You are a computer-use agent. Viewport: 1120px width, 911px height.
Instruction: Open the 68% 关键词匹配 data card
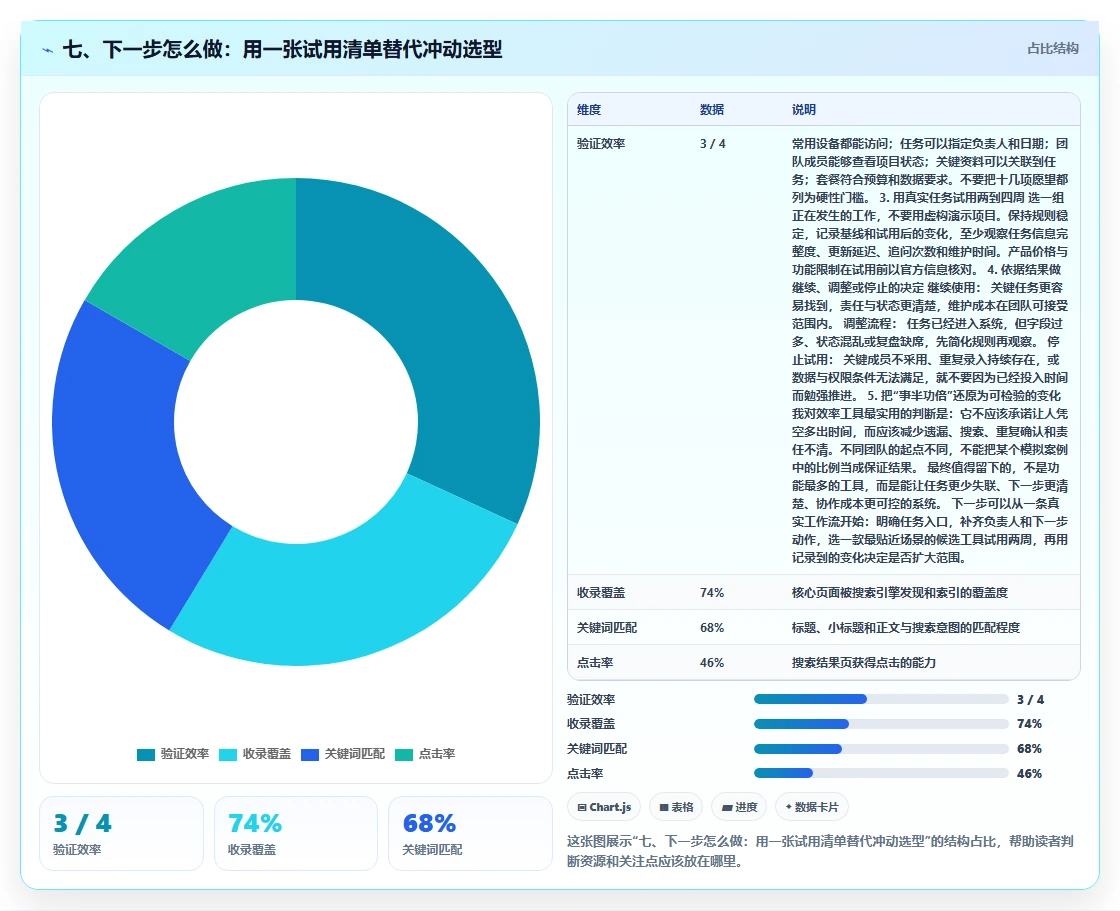[470, 834]
